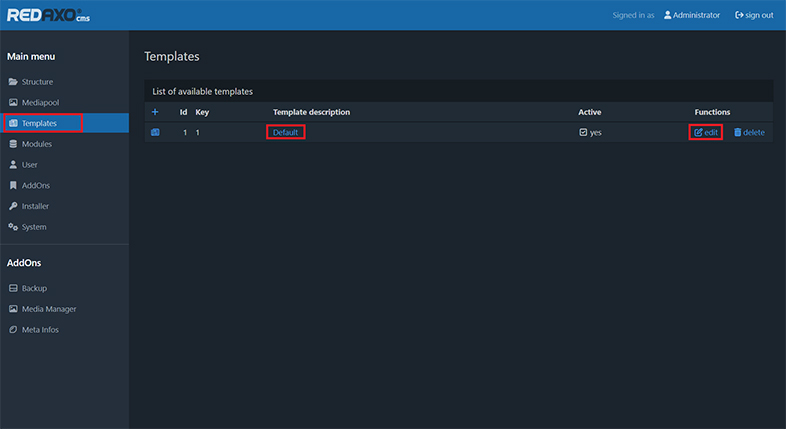Click the AddOns bookmark icon
This screenshot has height=429, width=786.
[x=13, y=185]
